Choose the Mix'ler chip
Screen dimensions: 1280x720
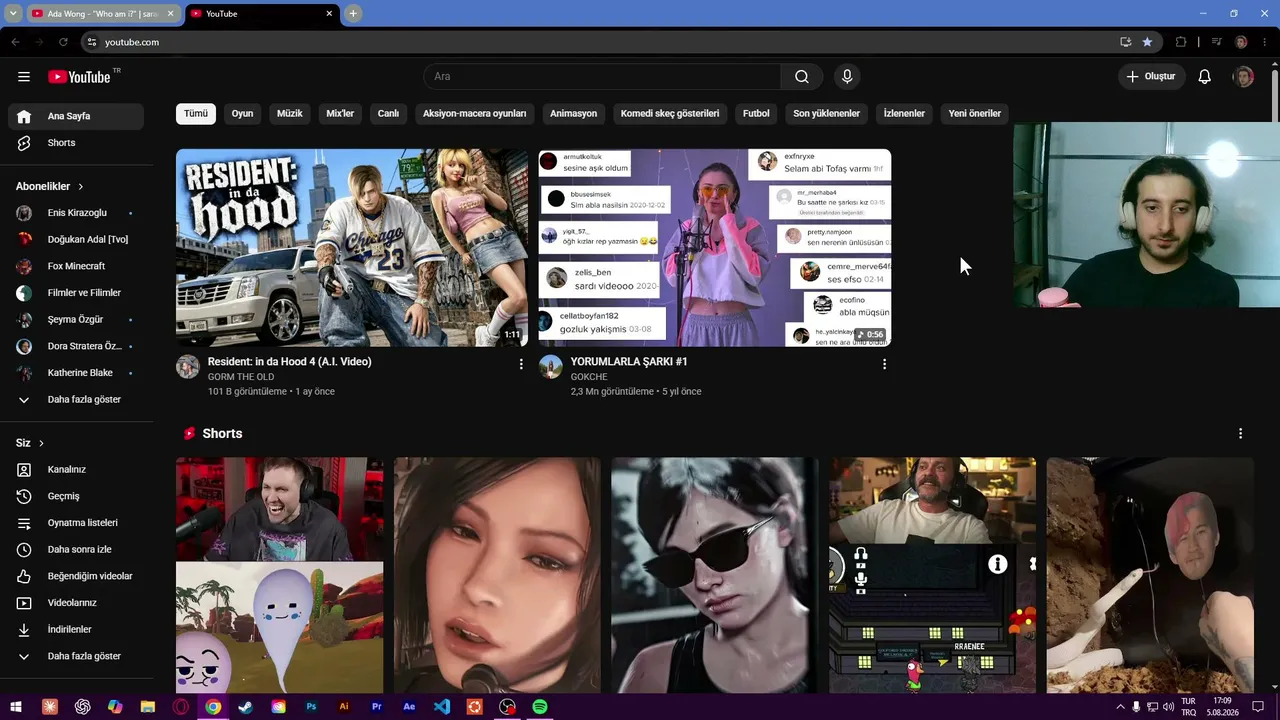pyautogui.click(x=340, y=114)
